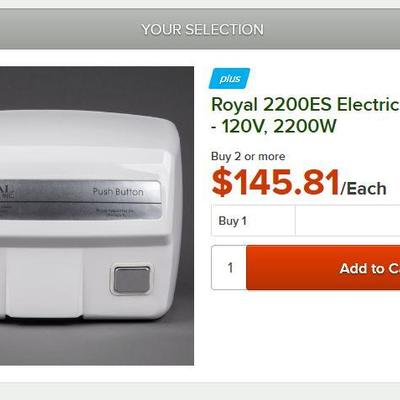The image size is (400, 400).
Task: Click the blue "plus" badge
Action: point(229,79)
